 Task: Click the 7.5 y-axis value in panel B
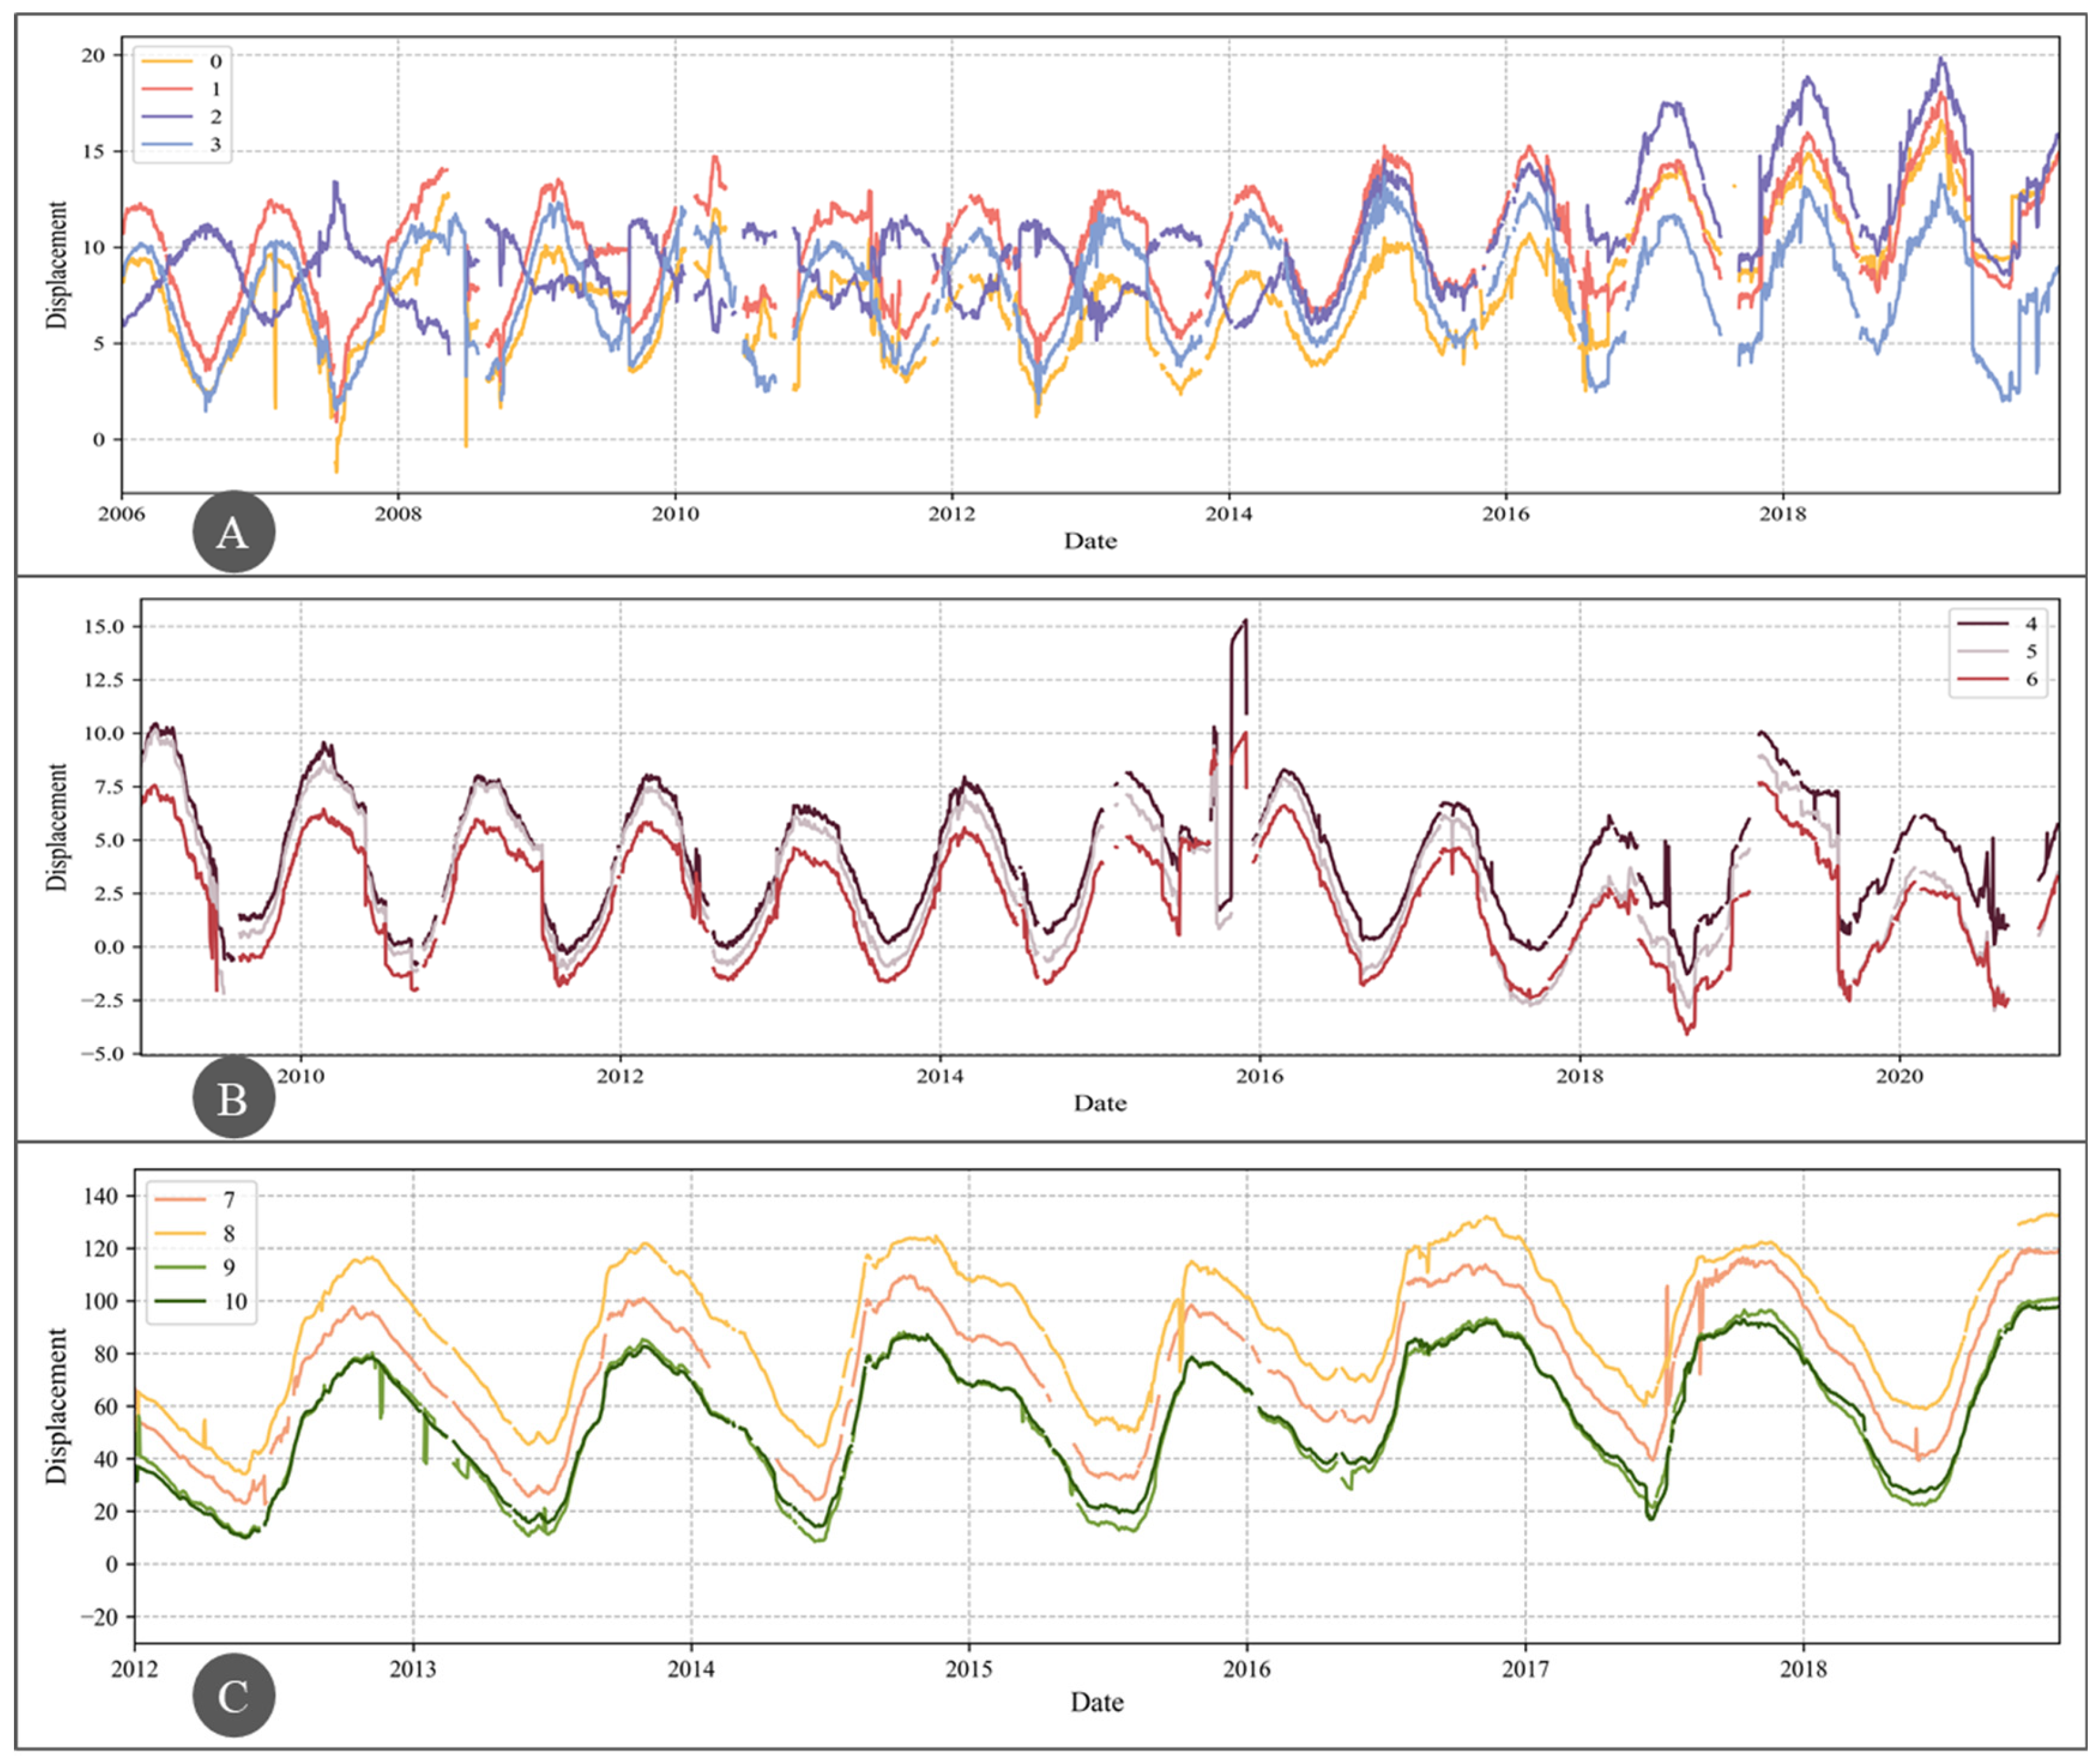pos(109,787)
